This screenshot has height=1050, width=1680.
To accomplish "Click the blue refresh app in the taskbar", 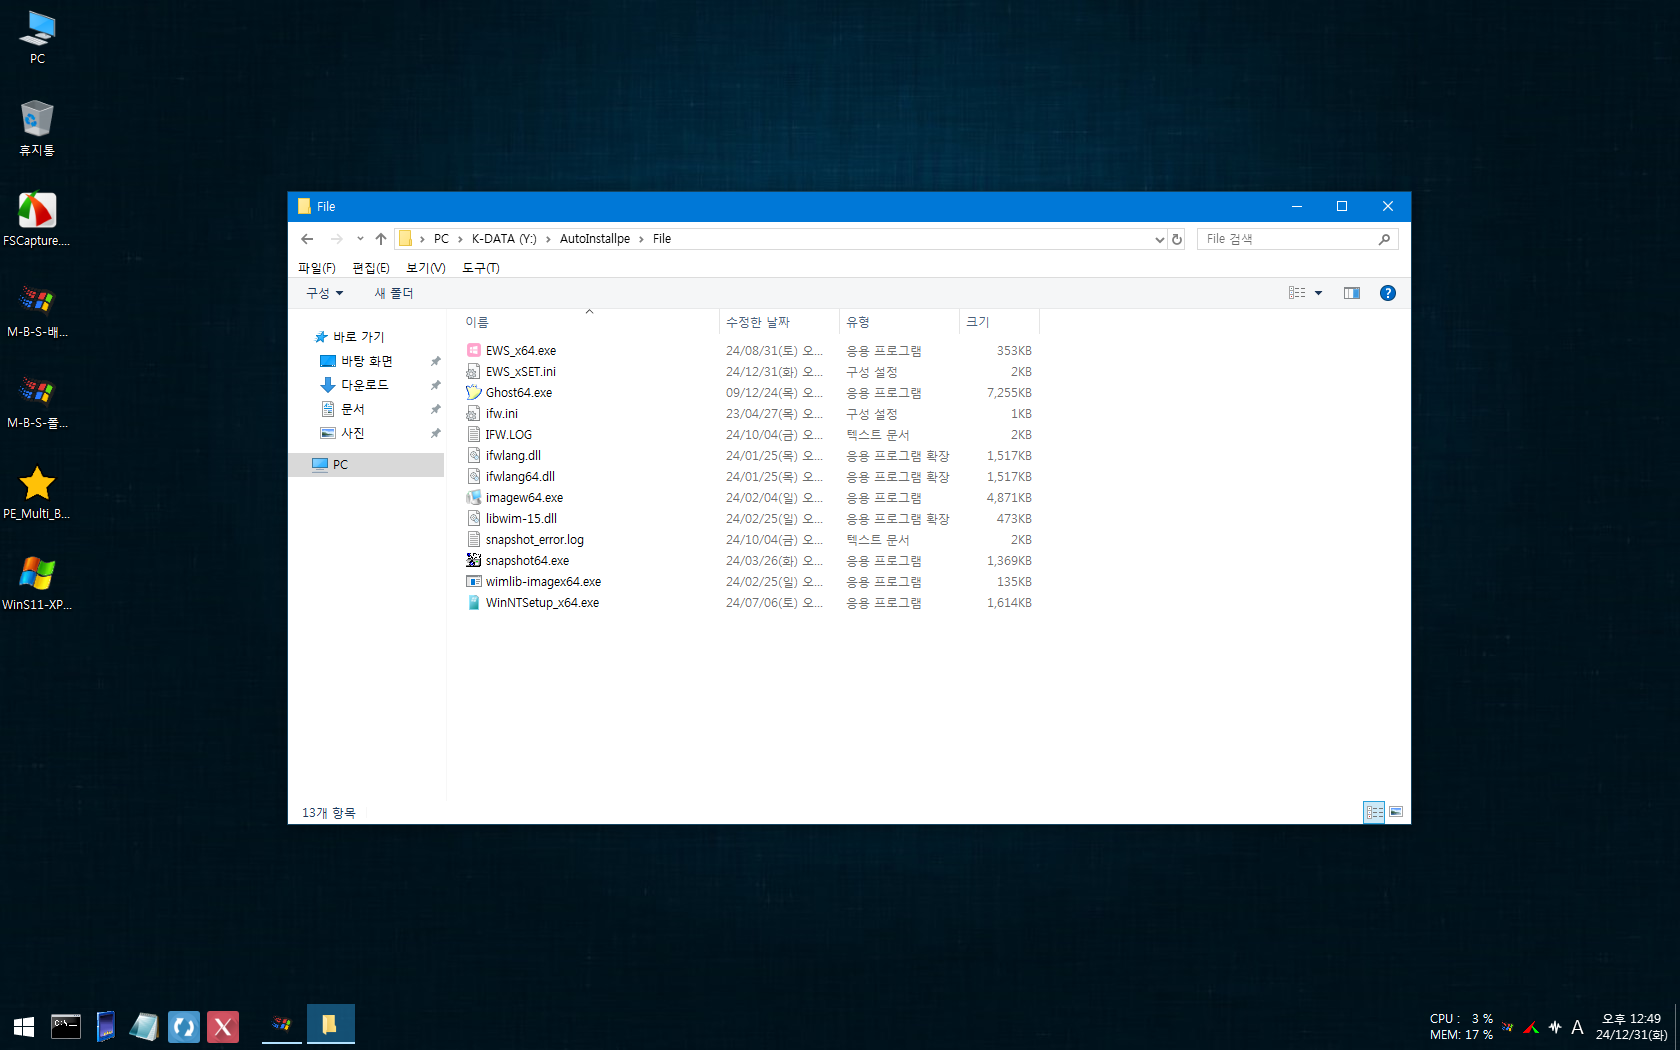I will point(184,1027).
